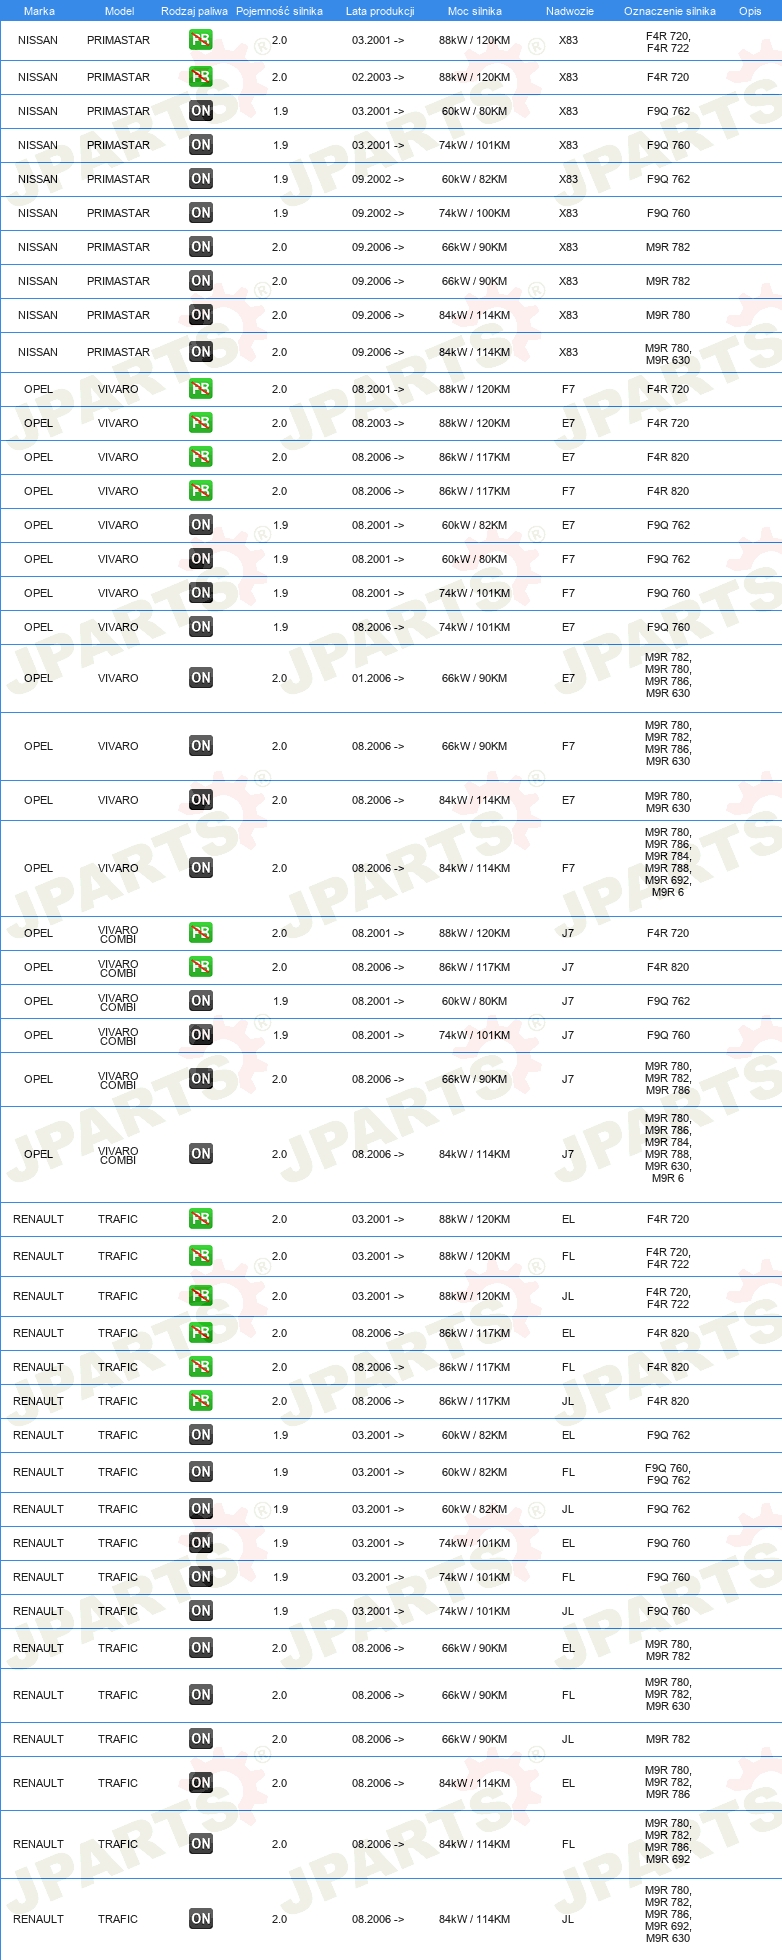Viewport: 782px width, 1960px height.
Task: Click body code JL in Trafic 60kW / 82KM row
Action: click(x=568, y=1509)
